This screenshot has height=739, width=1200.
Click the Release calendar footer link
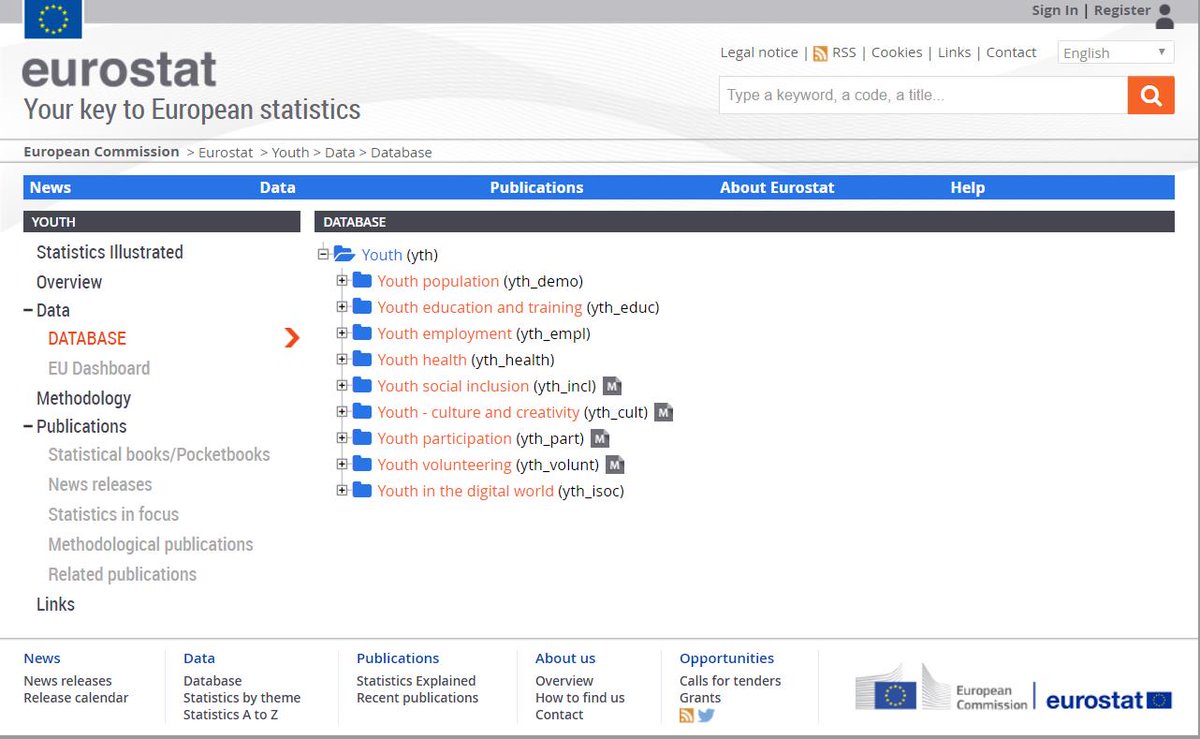point(76,698)
